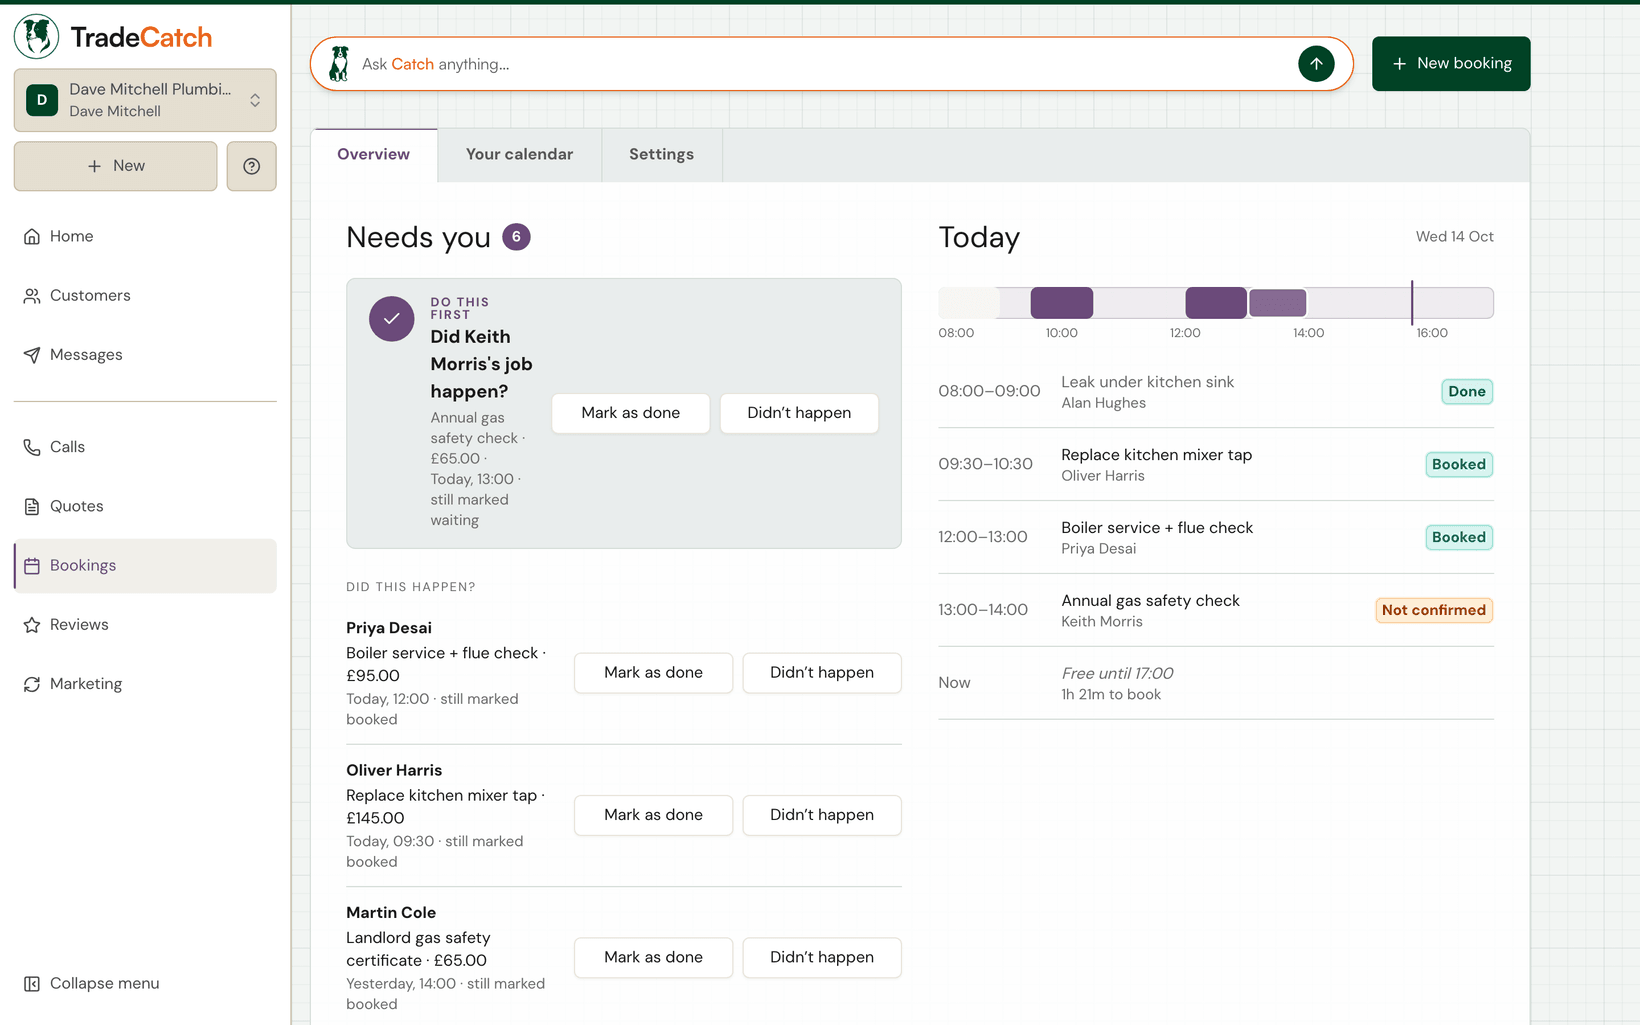The width and height of the screenshot is (1640, 1025).
Task: Open Marketing in sidebar
Action: [x=145, y=684]
